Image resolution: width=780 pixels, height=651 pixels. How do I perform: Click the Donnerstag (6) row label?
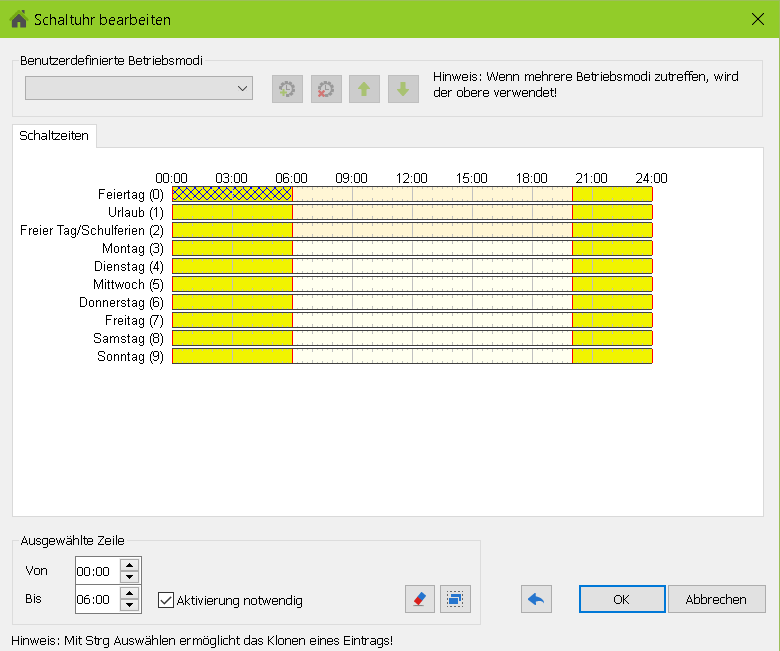coord(121,302)
